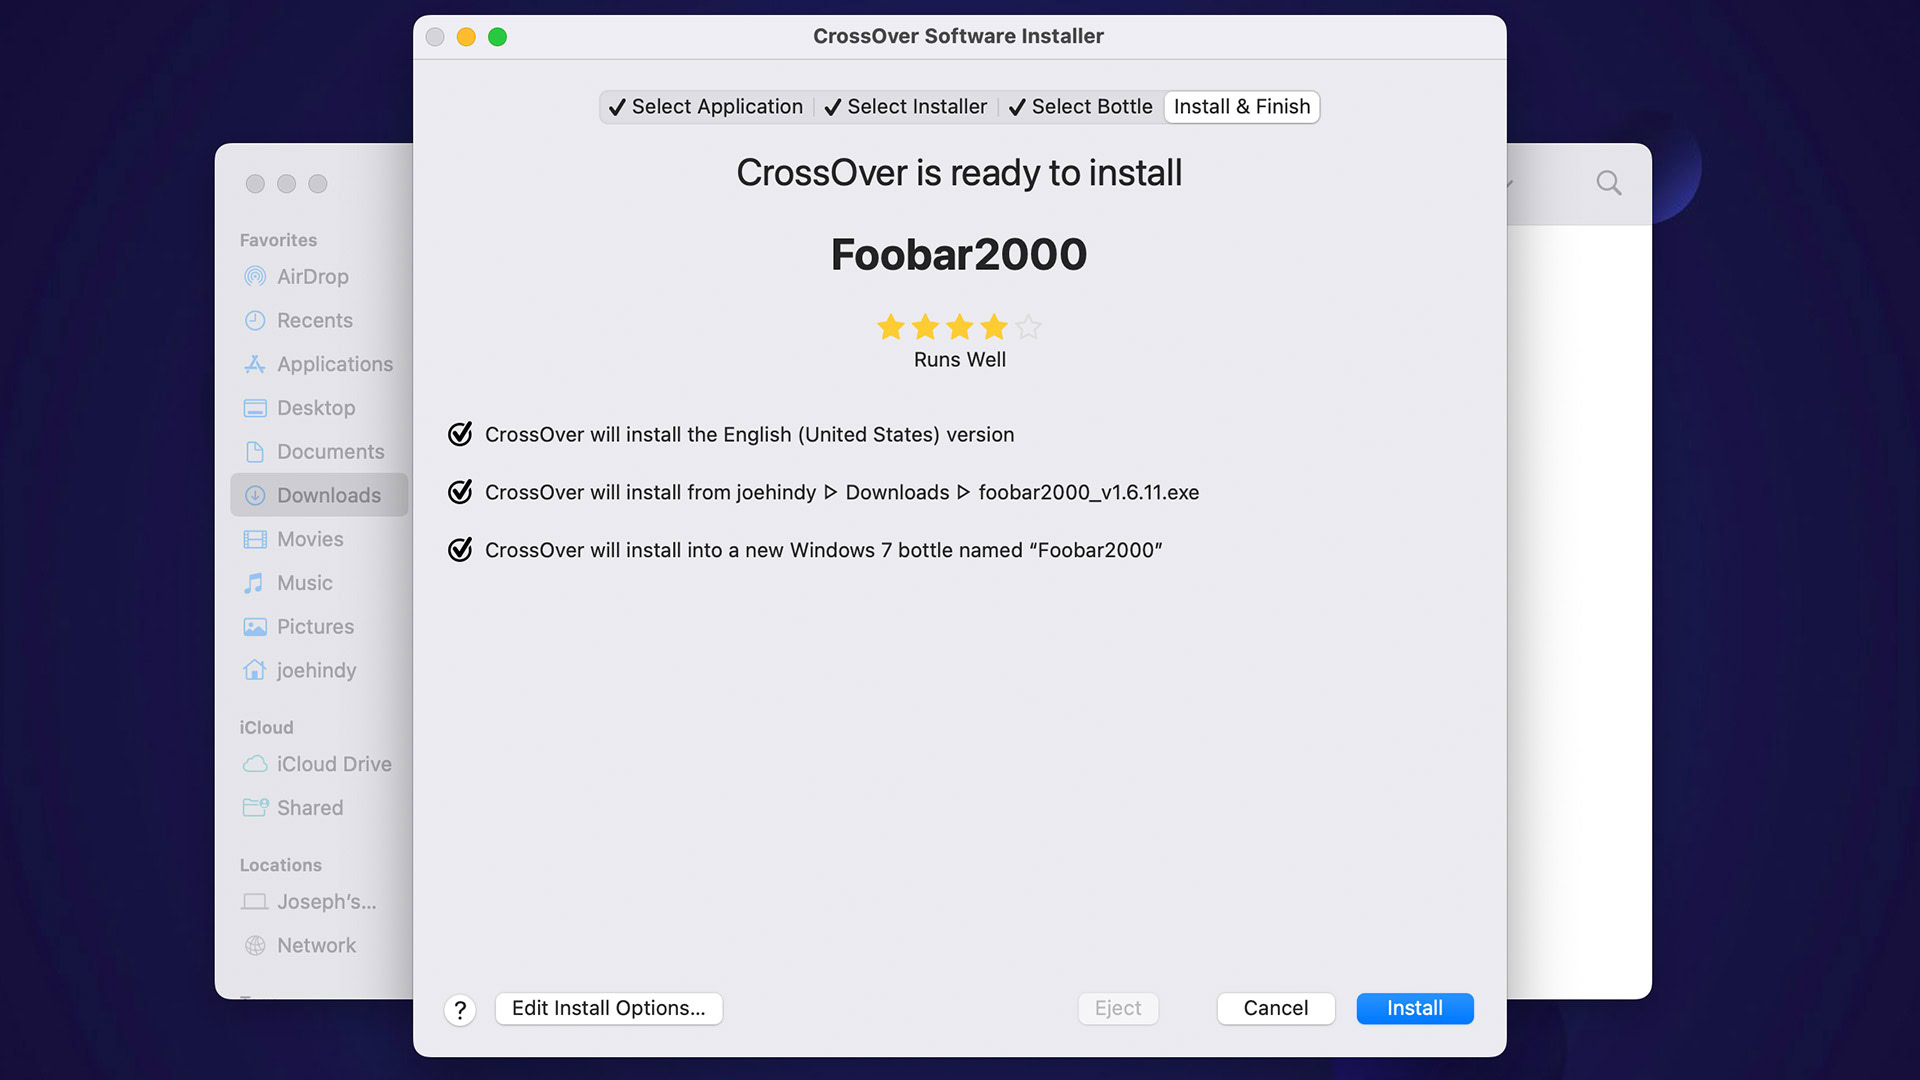Click the English version checkmark icon

[460, 434]
